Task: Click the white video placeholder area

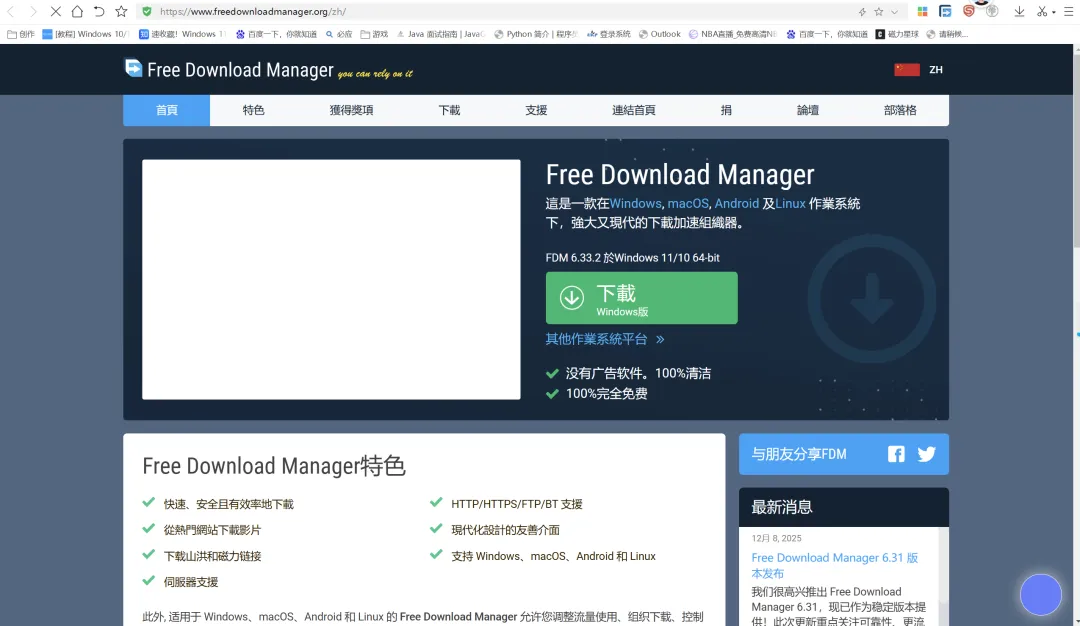Action: click(331, 280)
